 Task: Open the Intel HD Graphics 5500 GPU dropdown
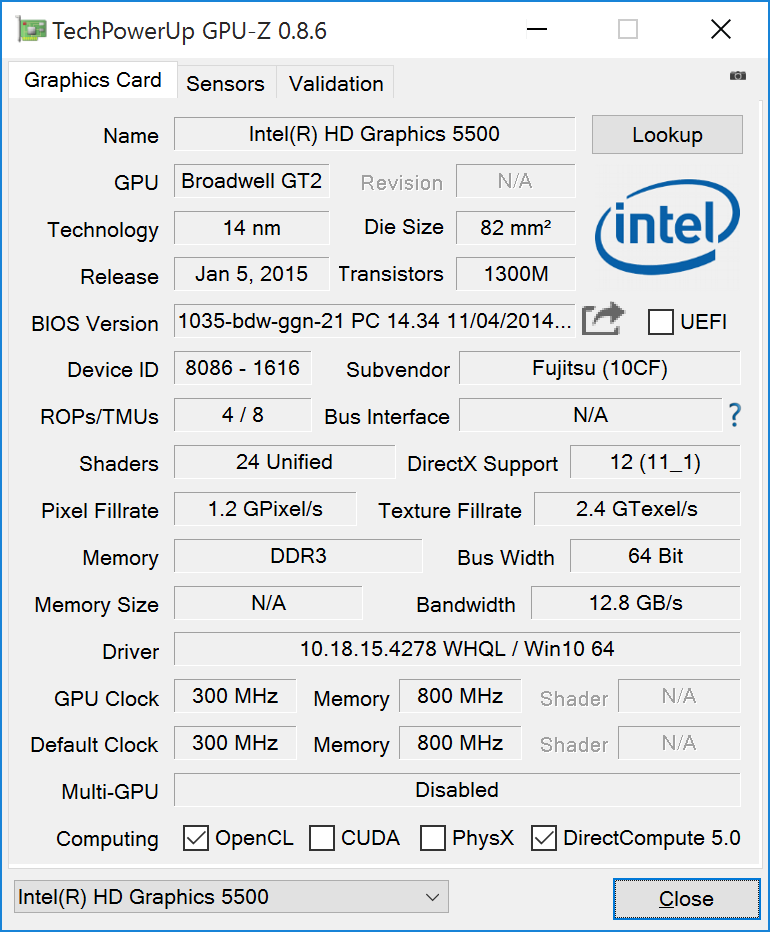231,897
